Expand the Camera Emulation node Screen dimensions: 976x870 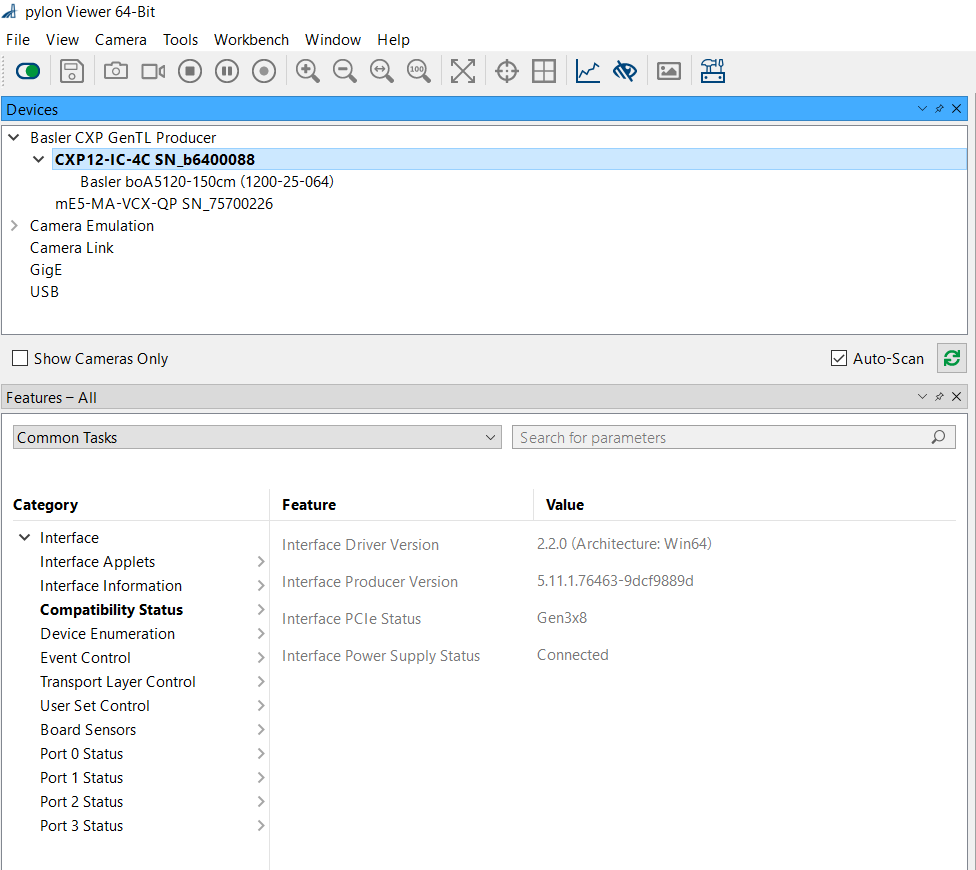coord(14,225)
